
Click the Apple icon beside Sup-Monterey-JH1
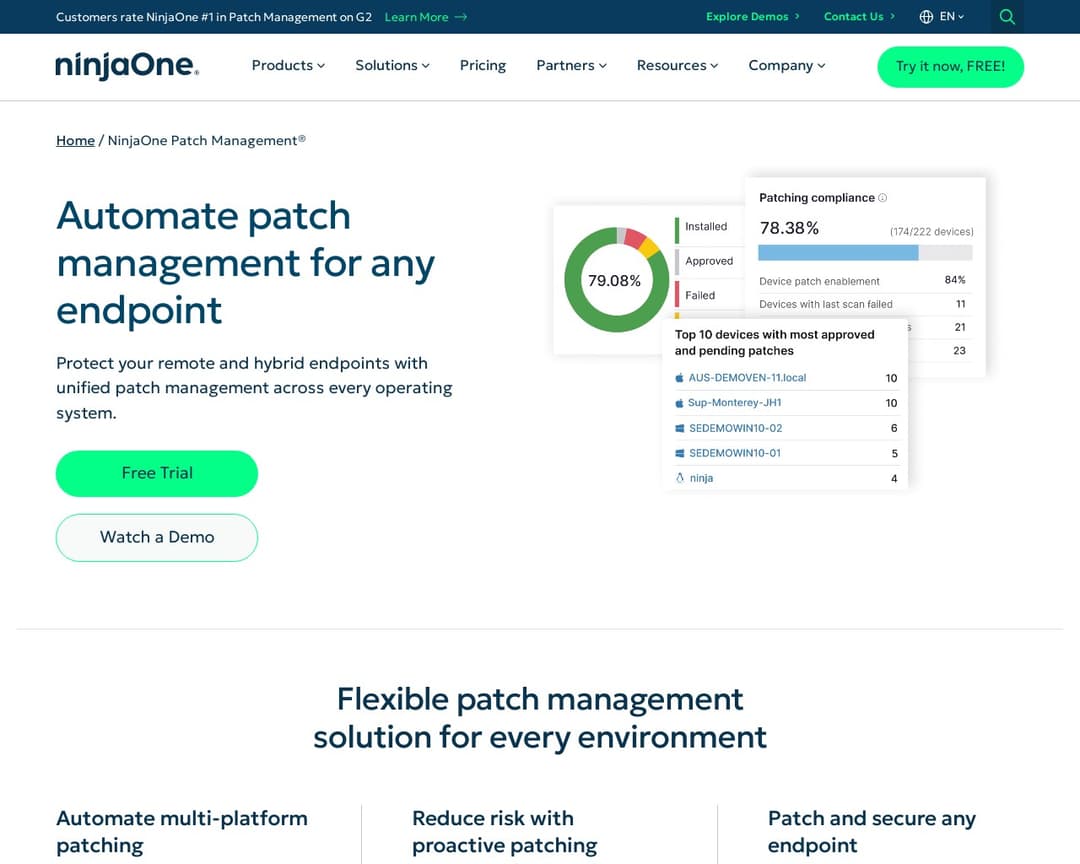[x=679, y=403]
